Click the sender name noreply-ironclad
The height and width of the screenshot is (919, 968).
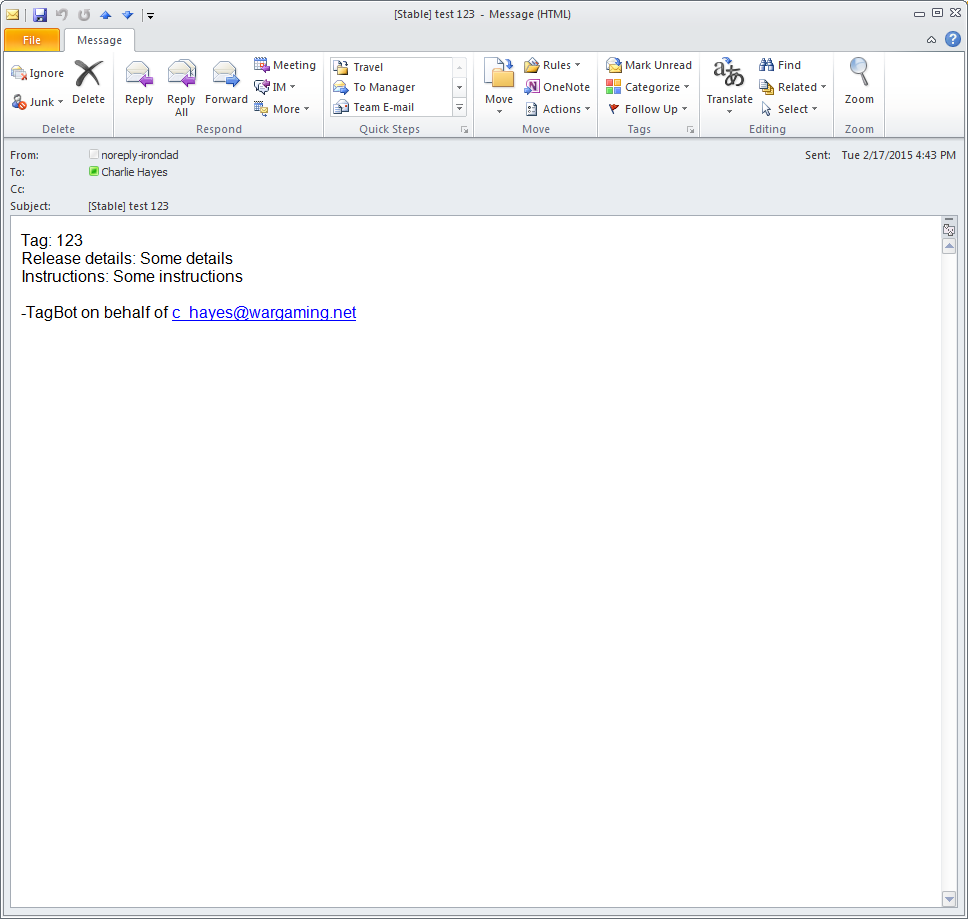(140, 155)
